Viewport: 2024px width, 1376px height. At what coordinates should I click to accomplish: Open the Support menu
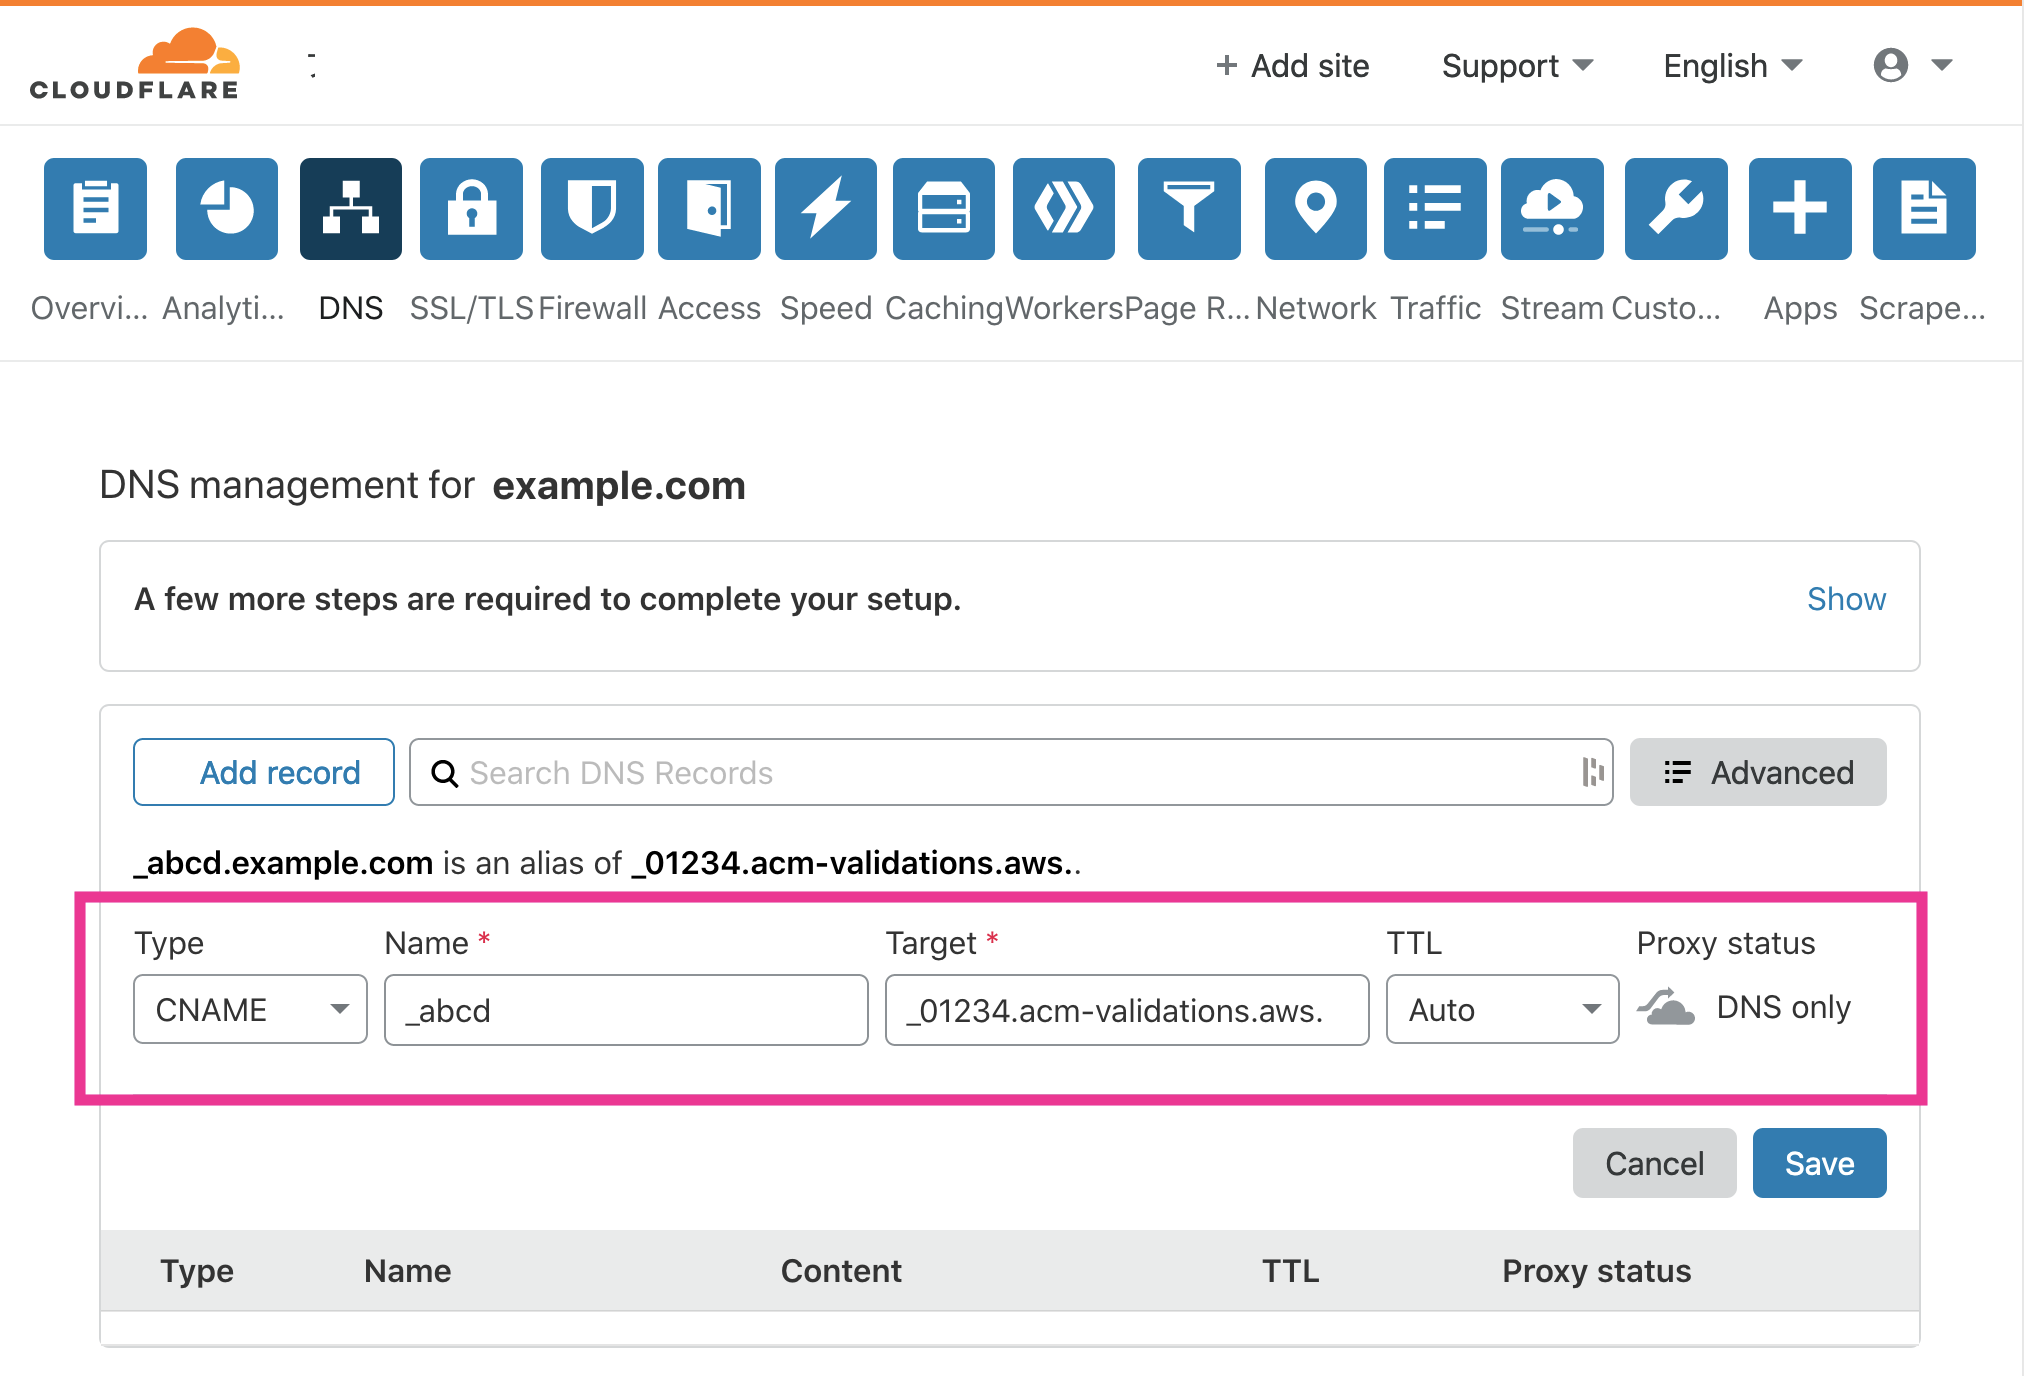[1516, 66]
